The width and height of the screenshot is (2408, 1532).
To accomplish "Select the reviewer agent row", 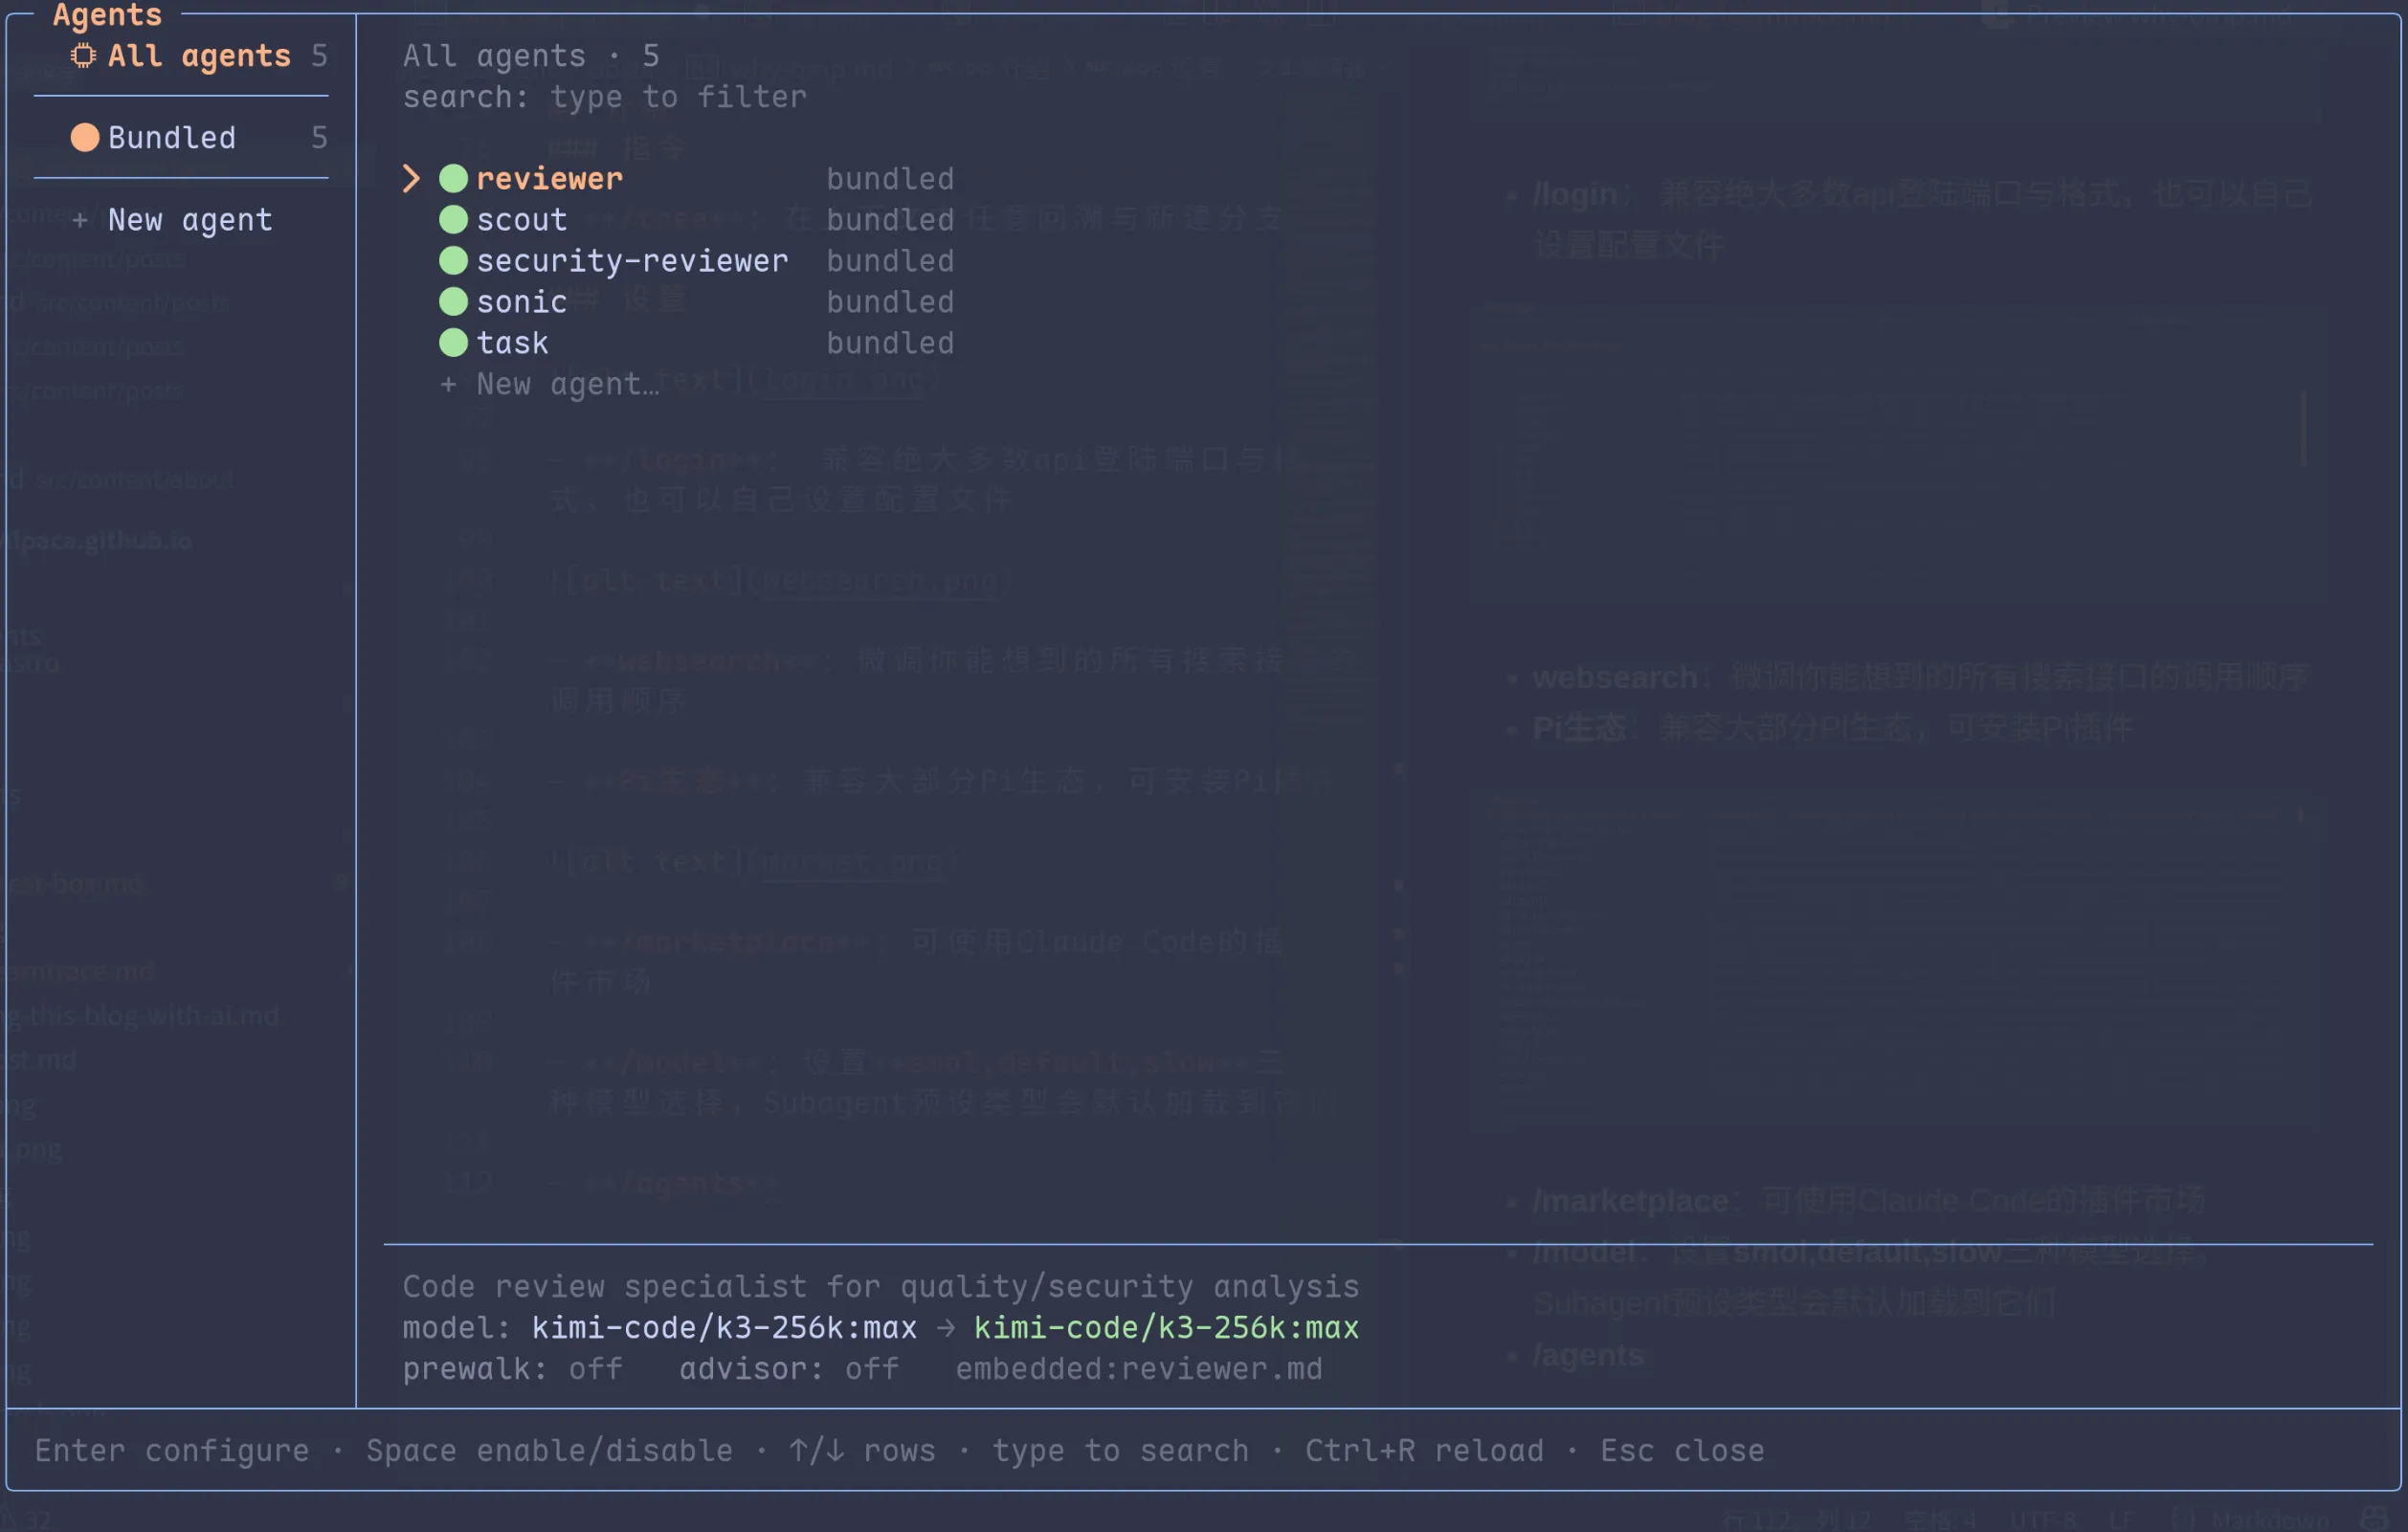I will point(679,179).
